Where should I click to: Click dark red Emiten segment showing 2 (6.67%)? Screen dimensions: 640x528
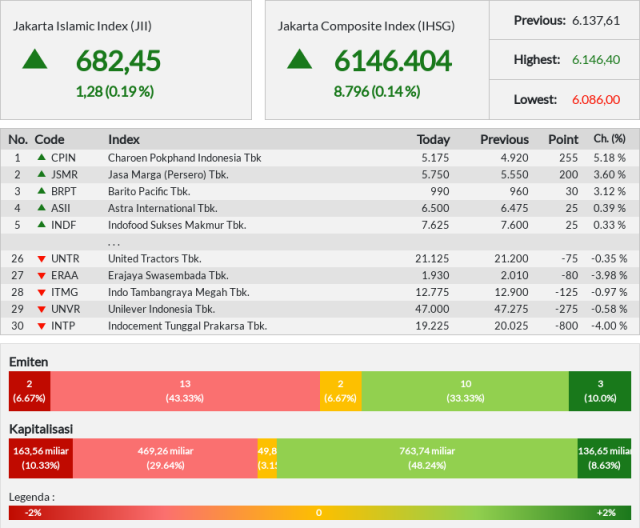point(29,391)
